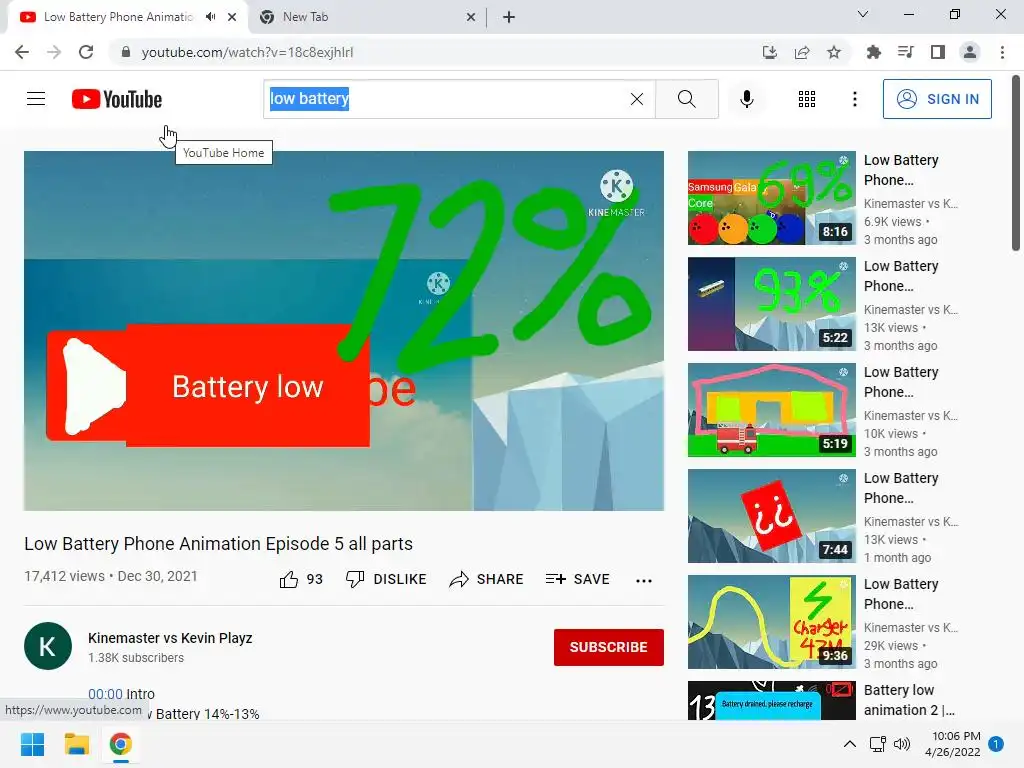Go back in the browser

(22, 52)
